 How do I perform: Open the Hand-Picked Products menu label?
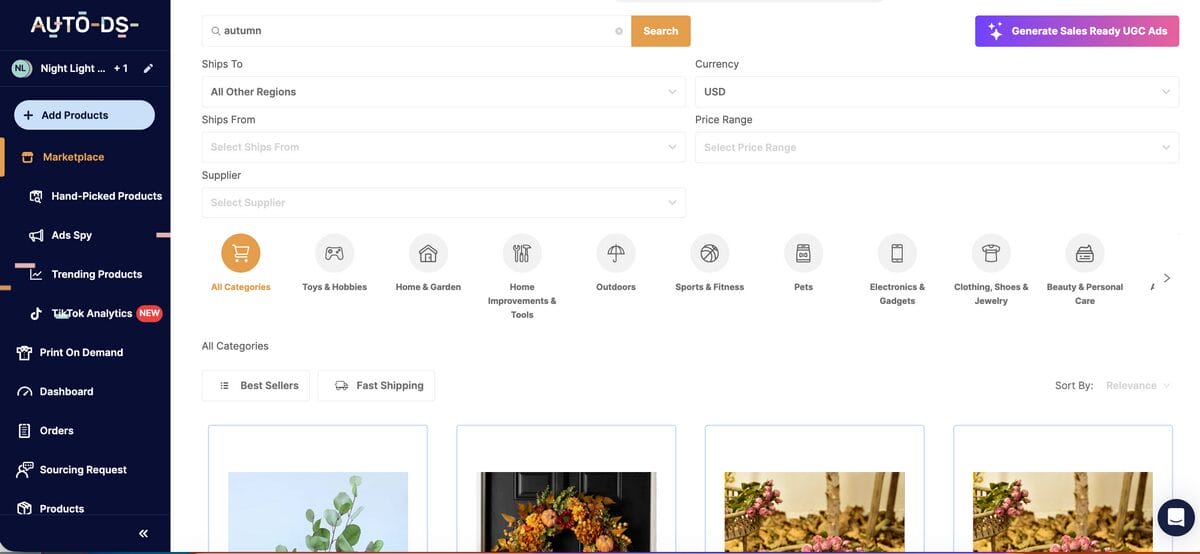tap(107, 196)
